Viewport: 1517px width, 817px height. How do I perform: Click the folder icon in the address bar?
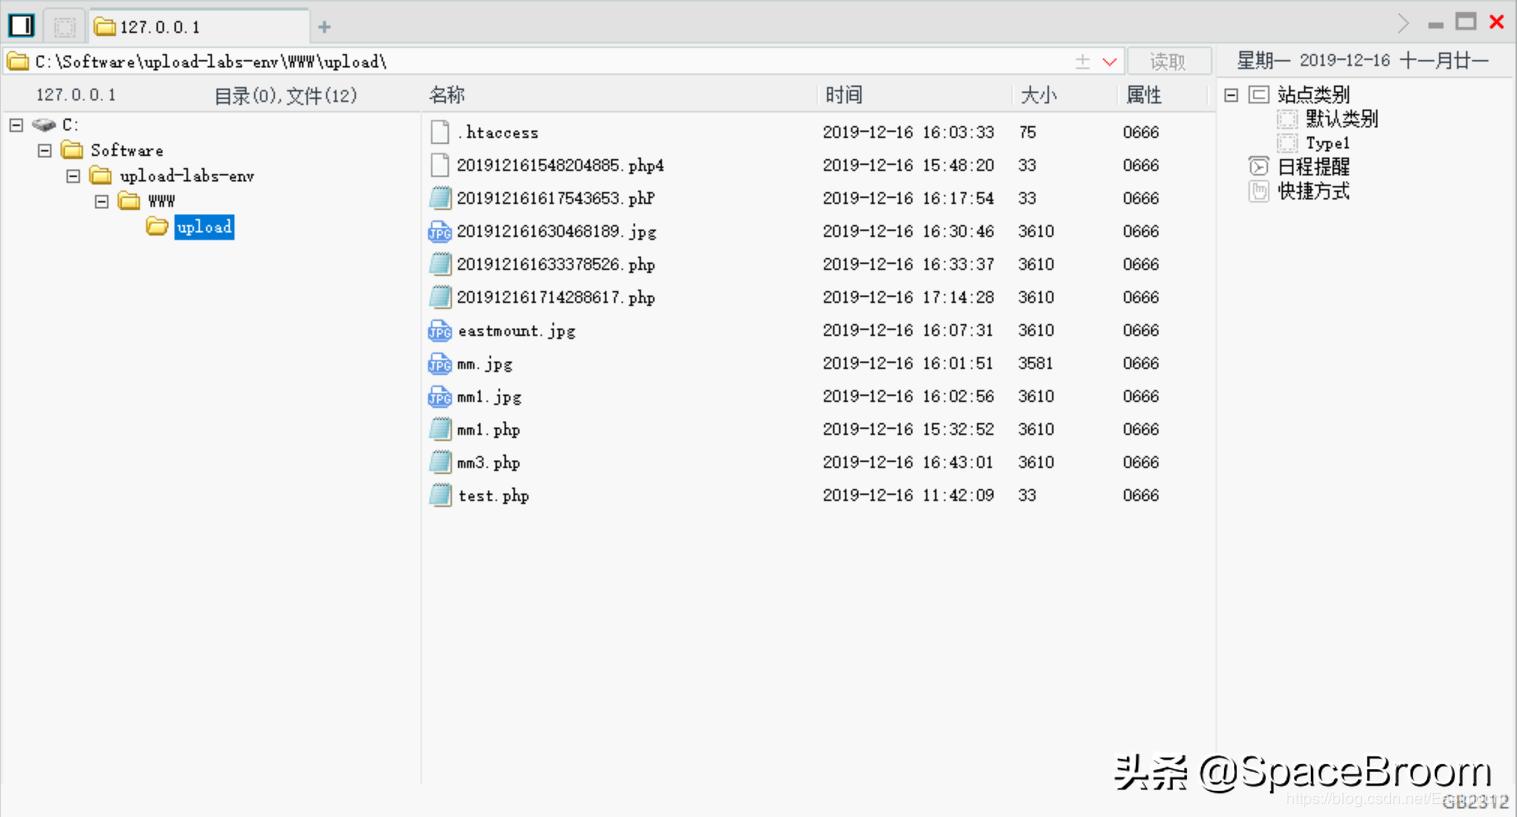pos(17,61)
